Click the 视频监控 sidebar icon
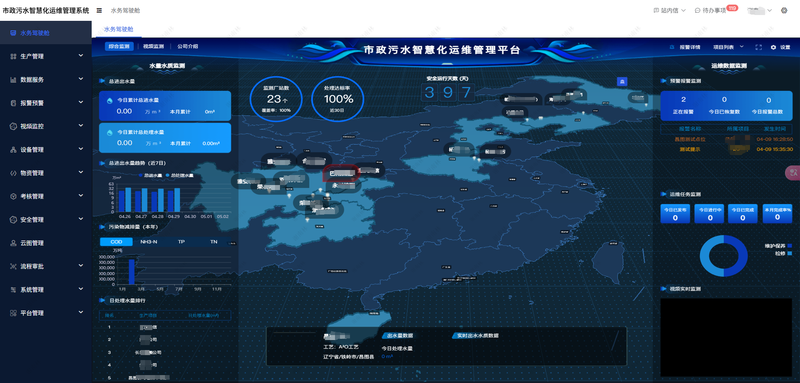This screenshot has width=800, height=383. pos(13,126)
